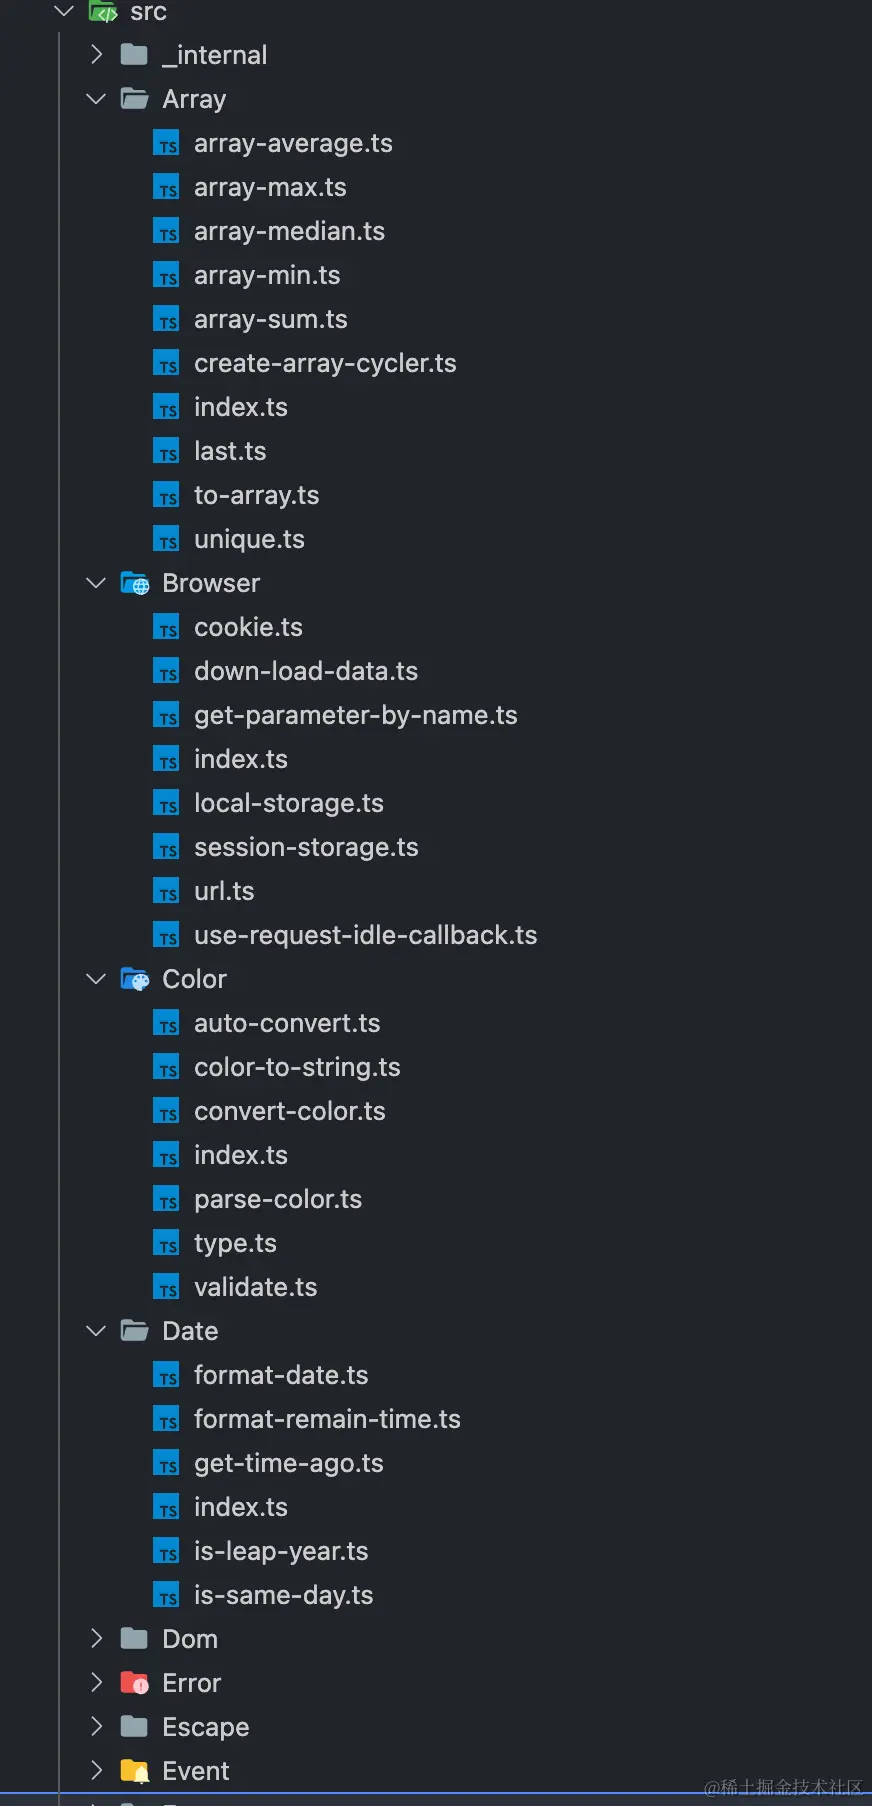This screenshot has height=1806, width=872.
Task: Select the parse-color.ts file
Action: pyautogui.click(x=277, y=1199)
